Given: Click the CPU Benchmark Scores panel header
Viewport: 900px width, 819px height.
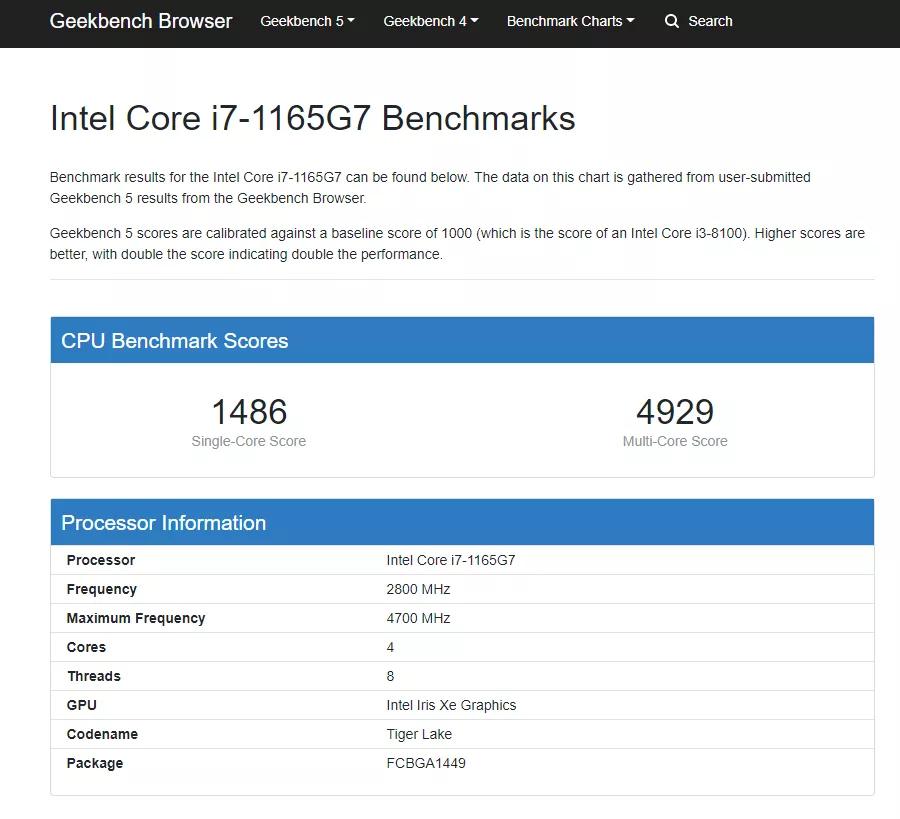Looking at the screenshot, I should (x=462, y=340).
